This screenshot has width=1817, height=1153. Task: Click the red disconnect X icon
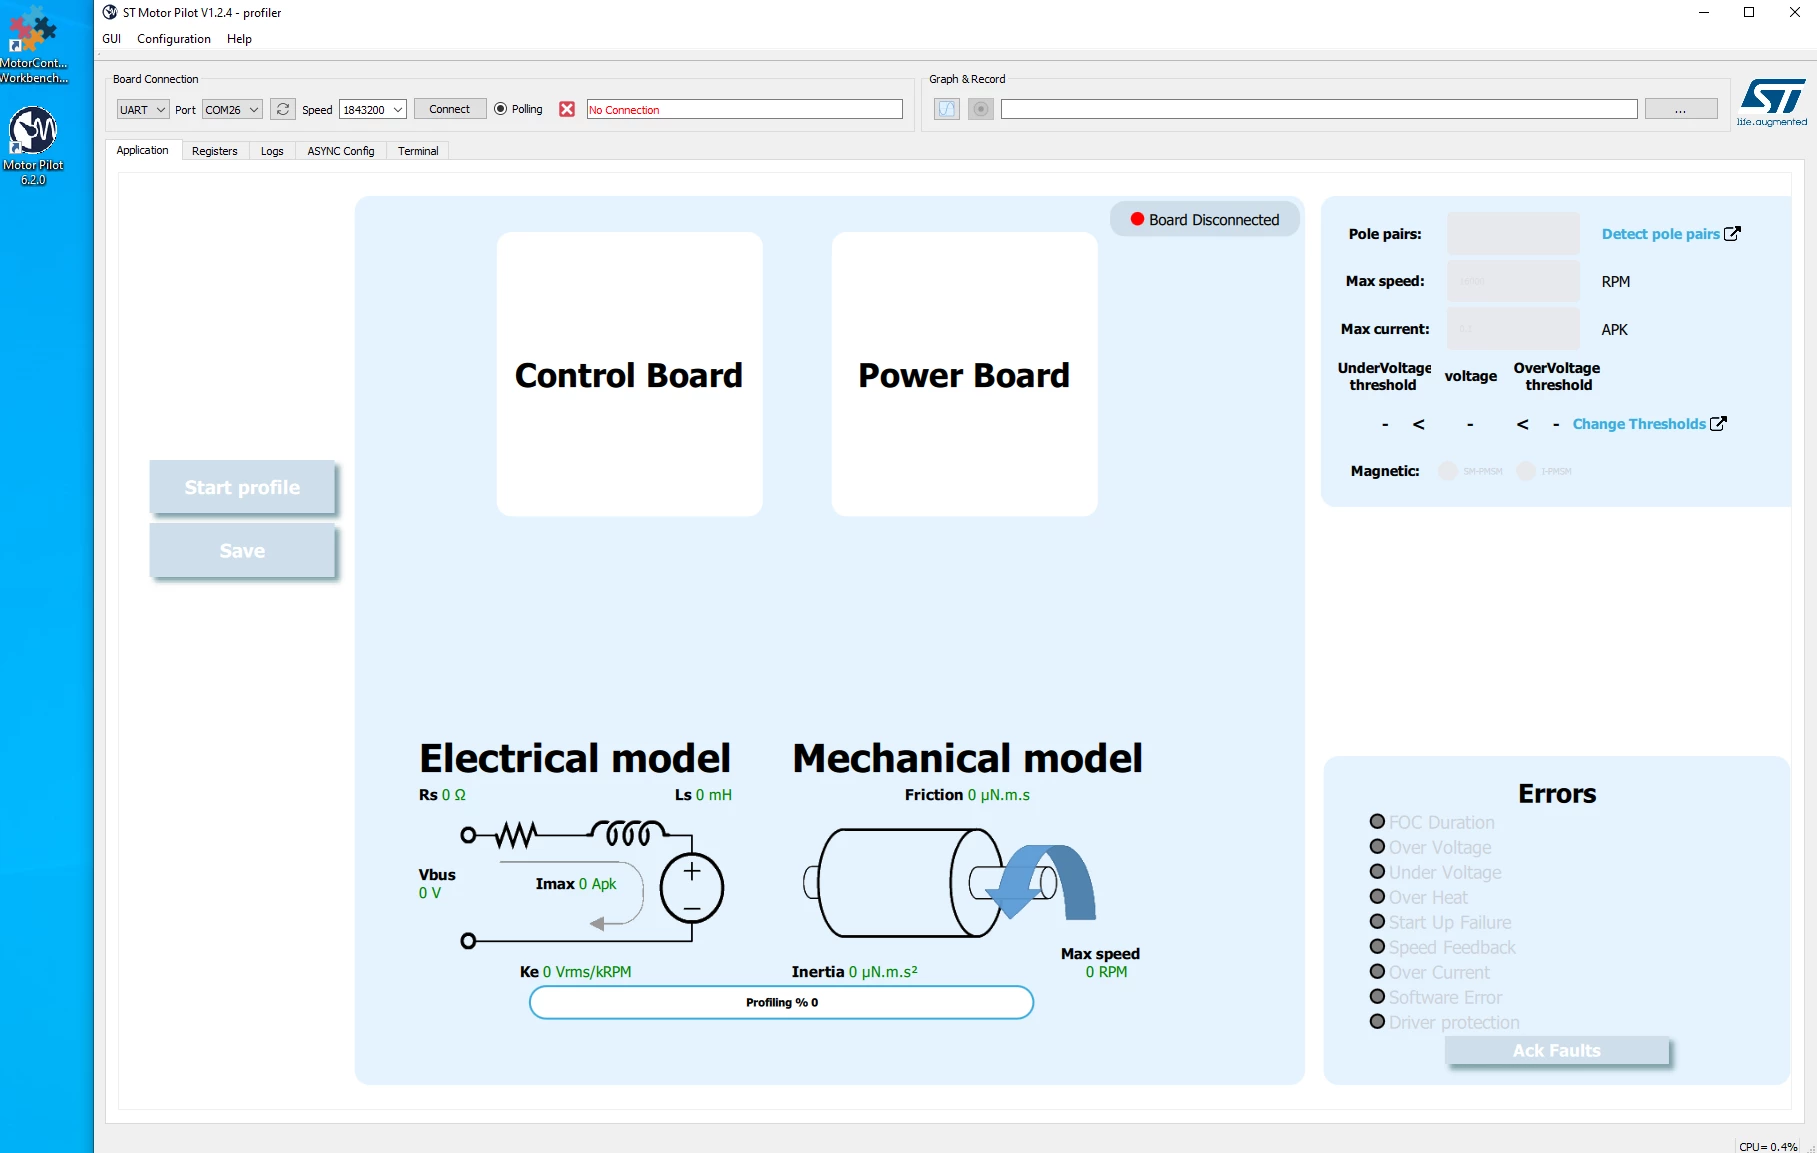tap(567, 109)
